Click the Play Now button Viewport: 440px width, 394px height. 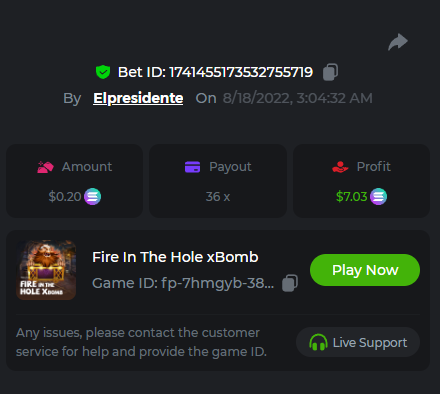pos(365,270)
